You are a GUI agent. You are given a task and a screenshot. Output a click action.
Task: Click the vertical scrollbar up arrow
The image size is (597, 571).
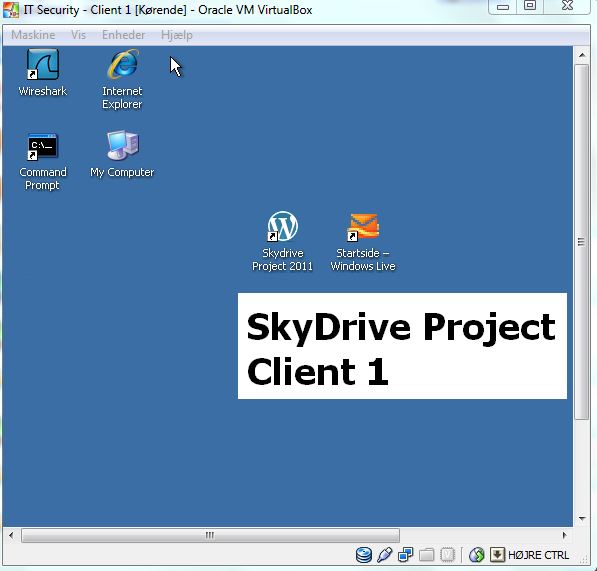582,55
